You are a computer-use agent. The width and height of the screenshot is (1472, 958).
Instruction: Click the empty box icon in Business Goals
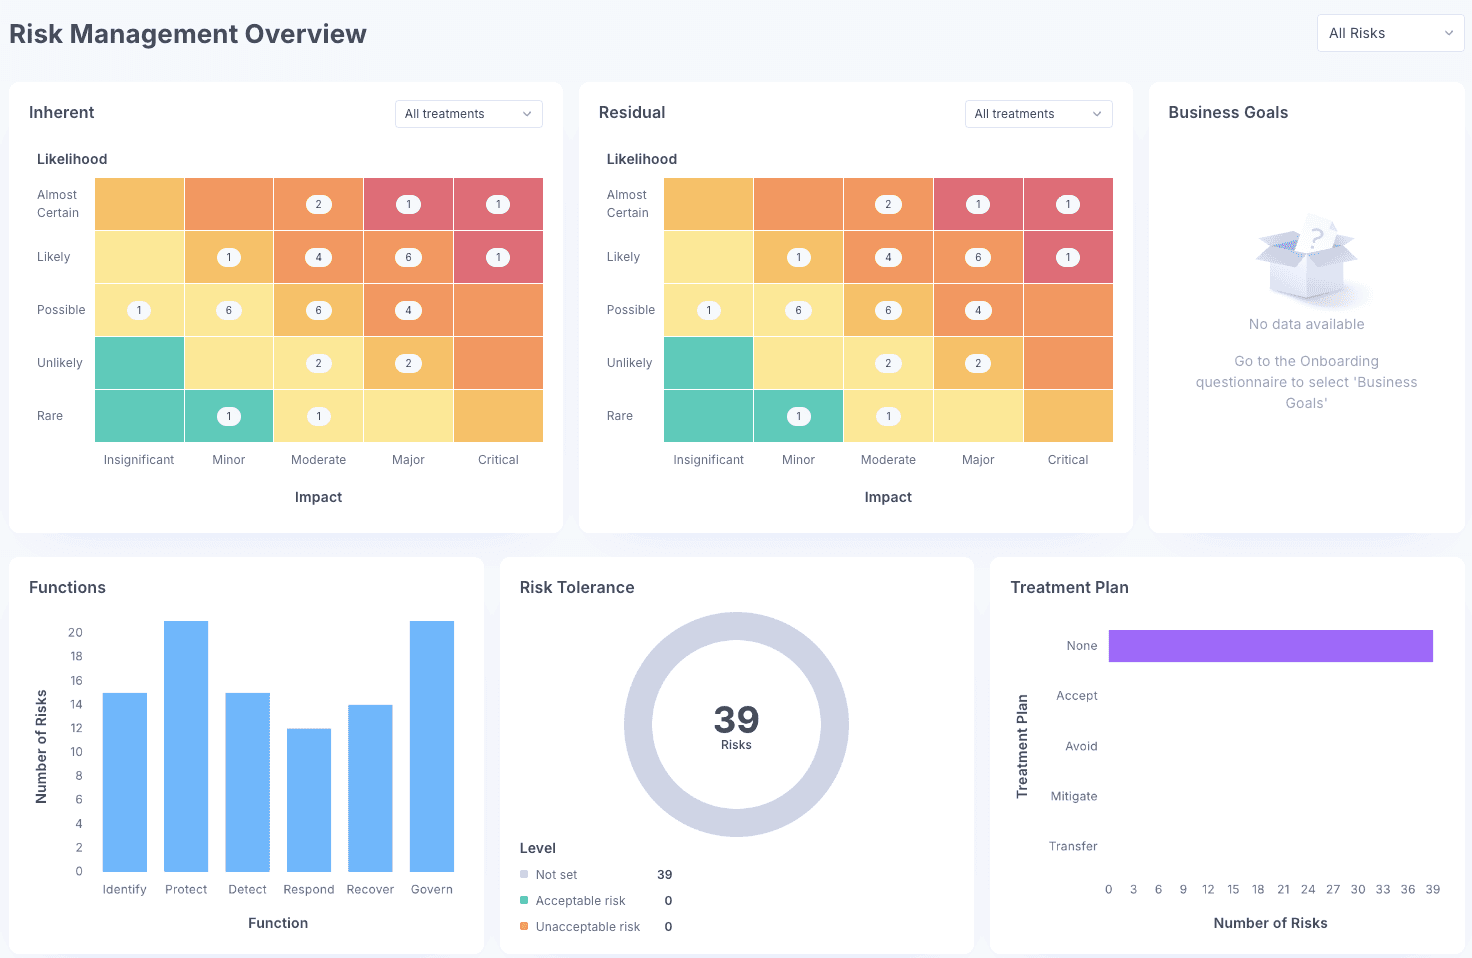click(1306, 263)
